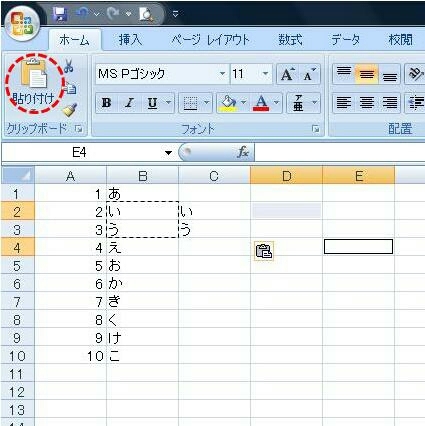Toggle Bold formatting
Viewport: 425px width, 426px height.
106,103
